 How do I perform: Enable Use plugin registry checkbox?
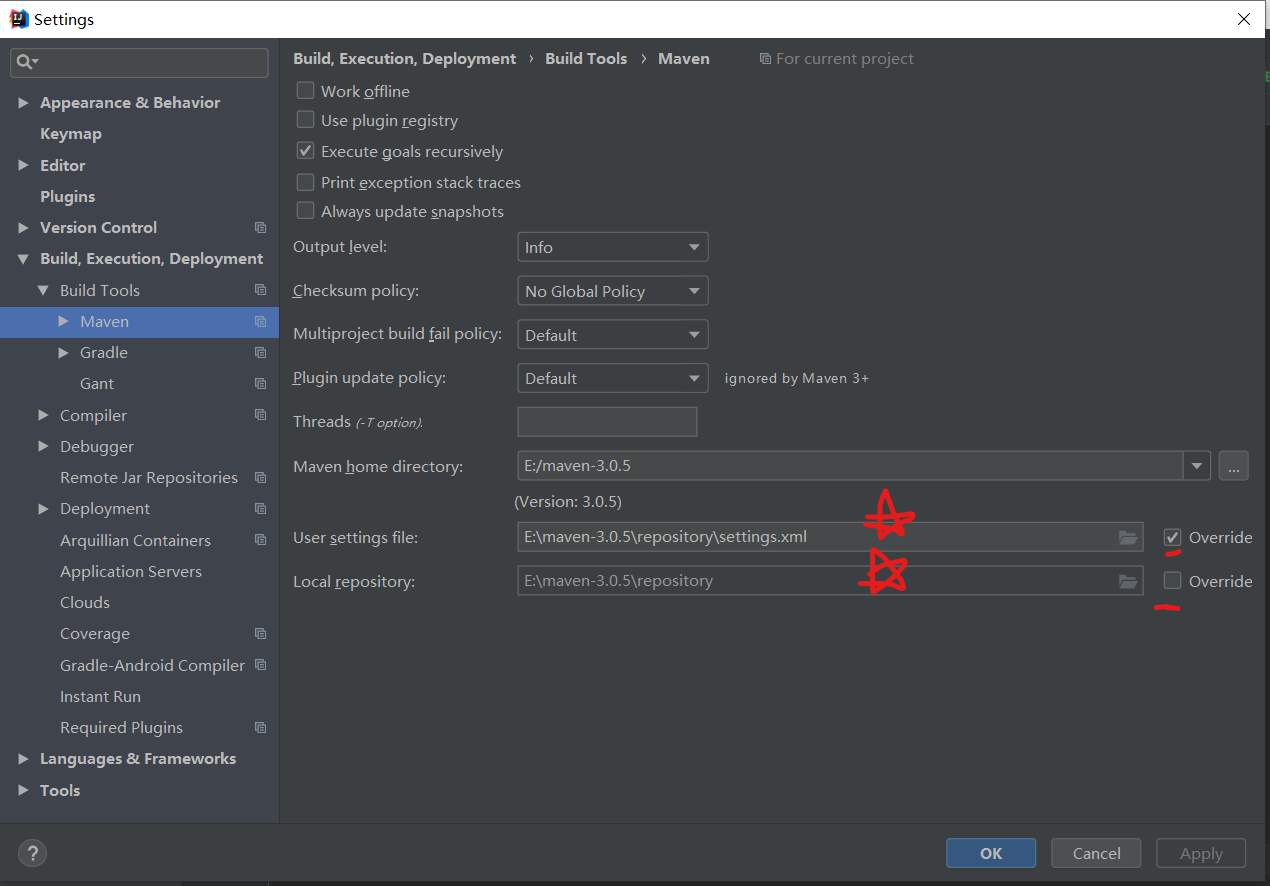tap(306, 120)
